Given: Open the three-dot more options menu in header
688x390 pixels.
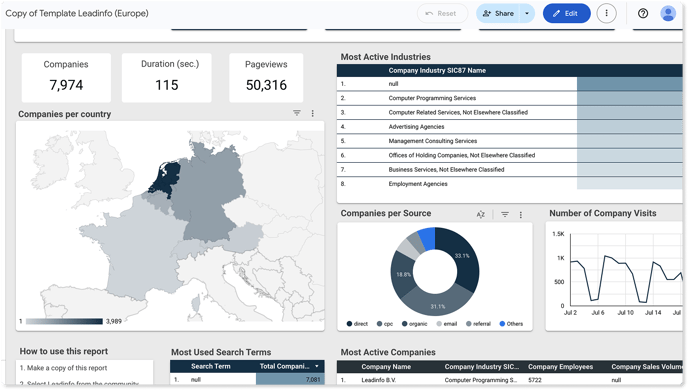Looking at the screenshot, I should pyautogui.click(x=606, y=14).
